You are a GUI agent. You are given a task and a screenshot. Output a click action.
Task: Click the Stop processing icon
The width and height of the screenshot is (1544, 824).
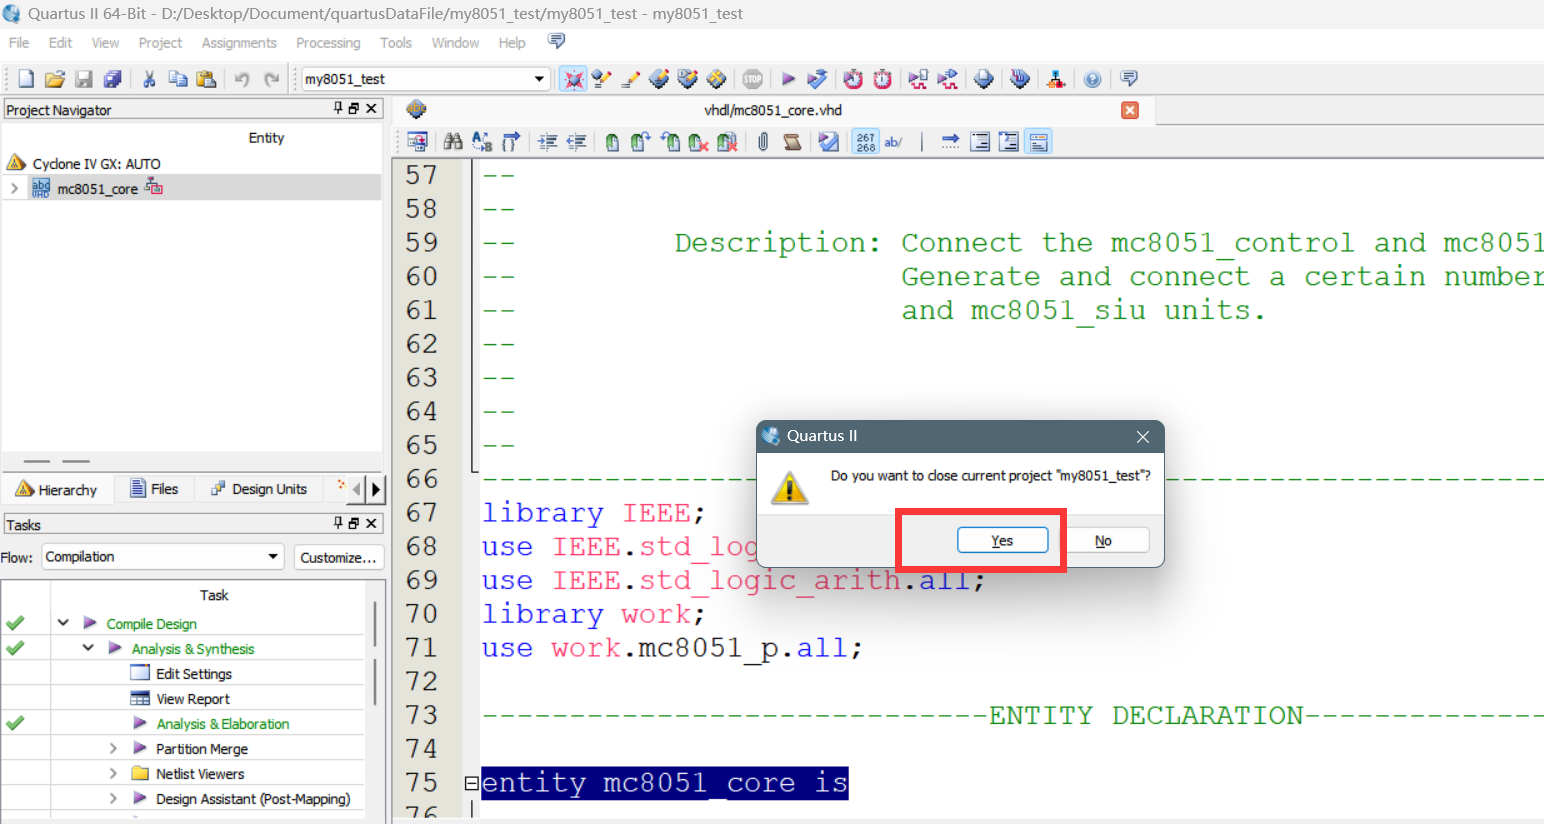point(753,79)
